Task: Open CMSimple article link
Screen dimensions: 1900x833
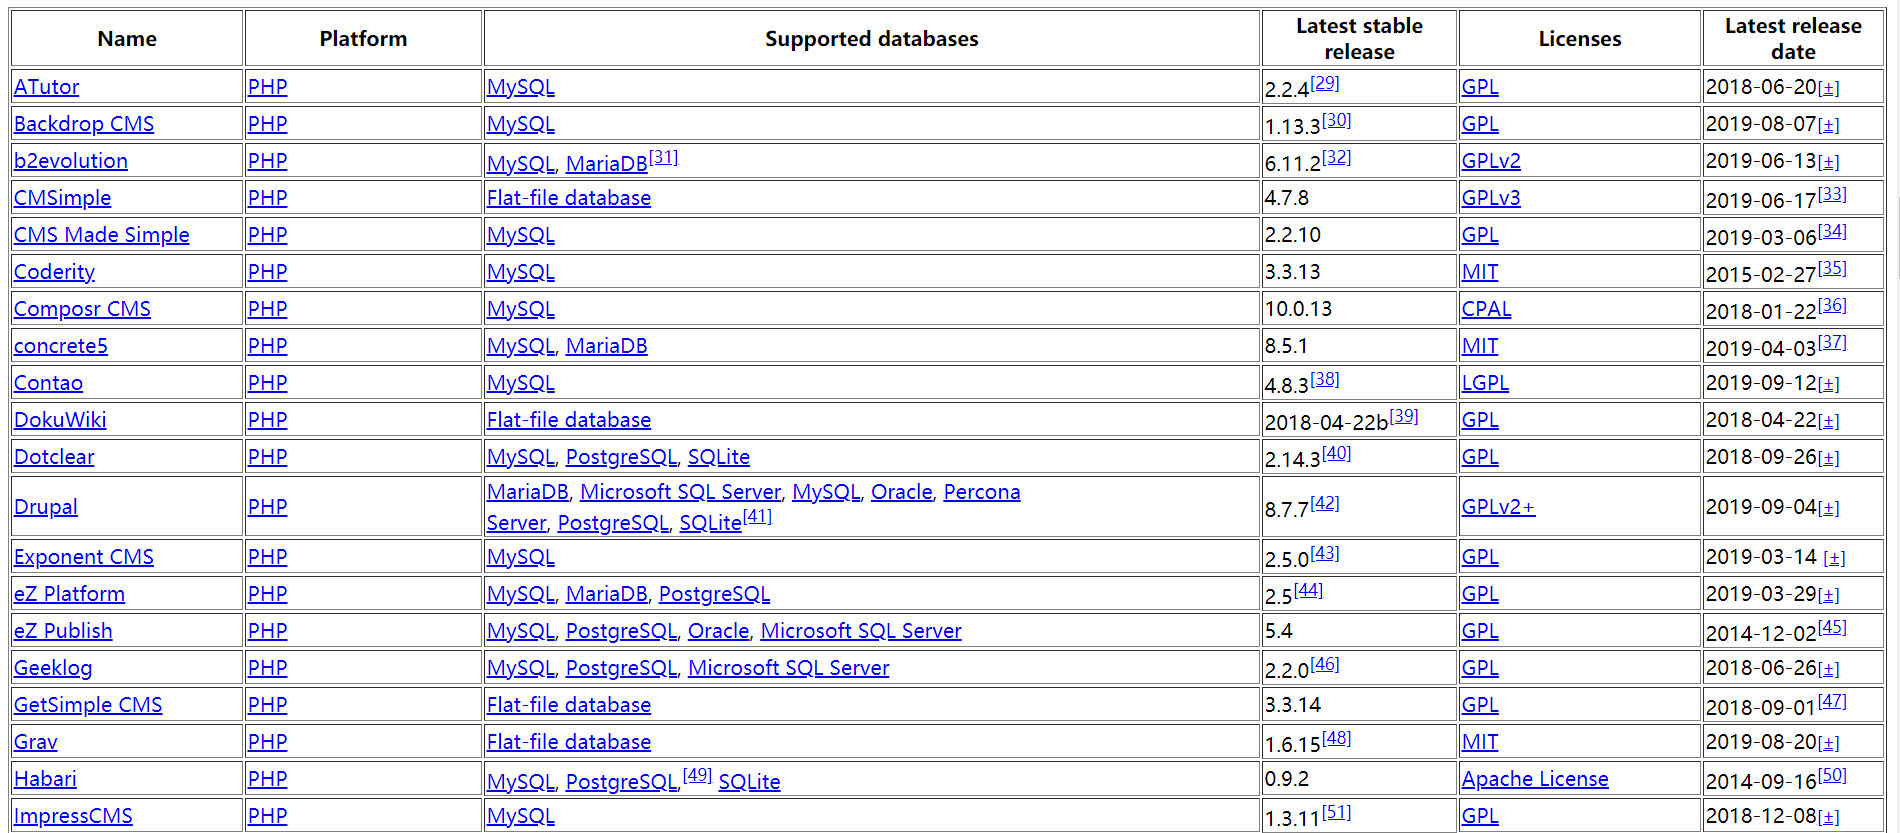Action: [62, 198]
